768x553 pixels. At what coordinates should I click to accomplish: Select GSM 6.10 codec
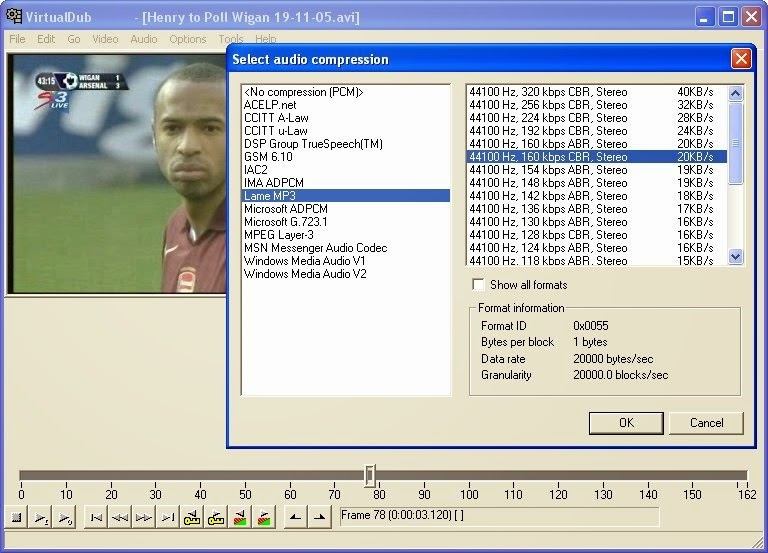click(x=346, y=157)
